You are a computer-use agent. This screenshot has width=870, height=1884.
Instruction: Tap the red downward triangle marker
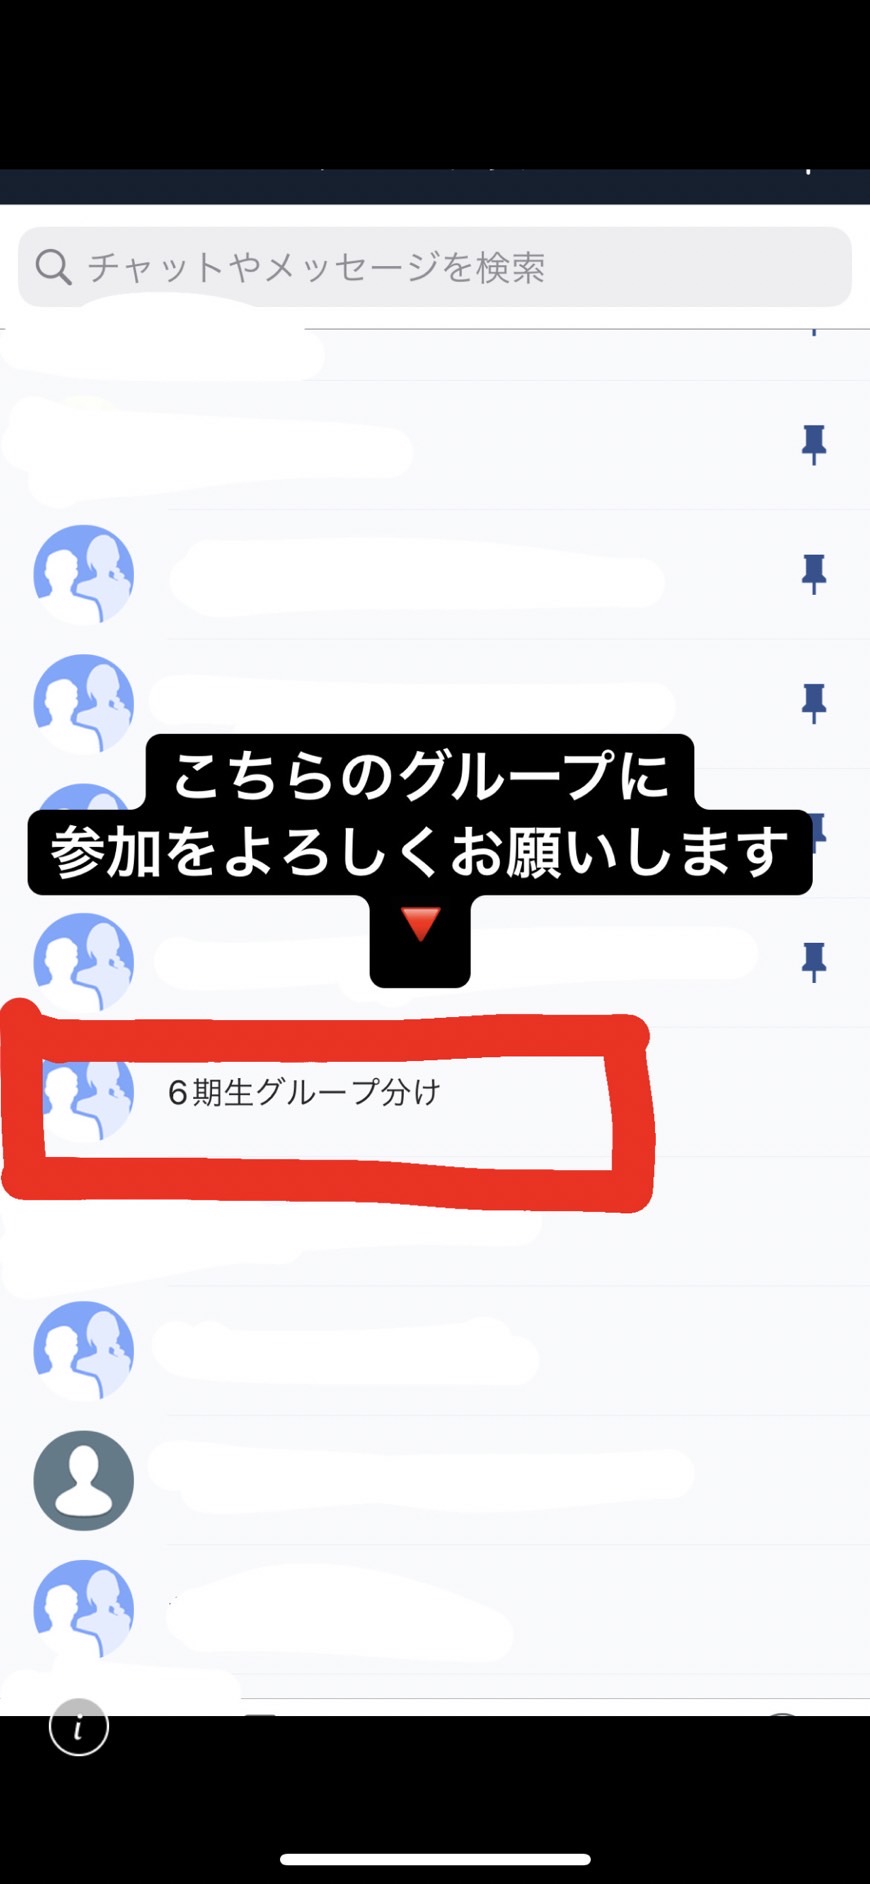coord(420,924)
